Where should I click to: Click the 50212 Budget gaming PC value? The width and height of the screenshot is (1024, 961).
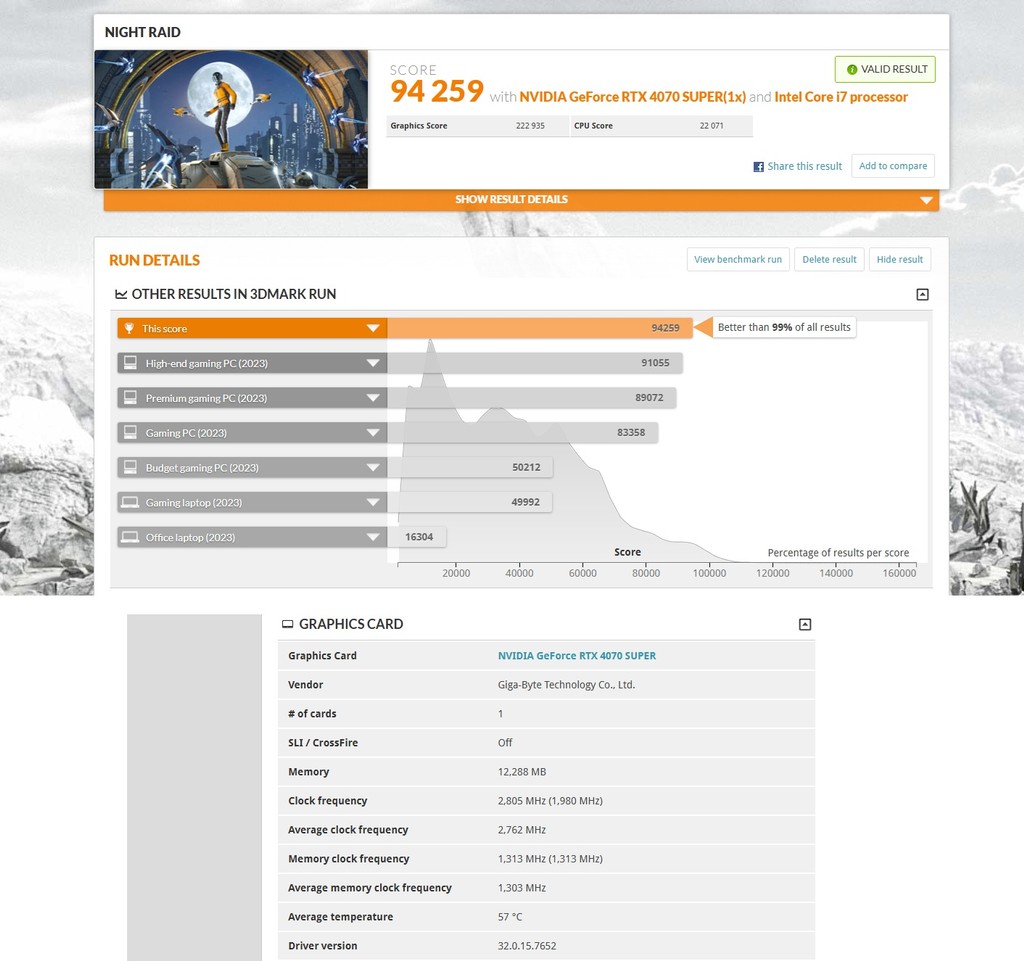tap(526, 467)
